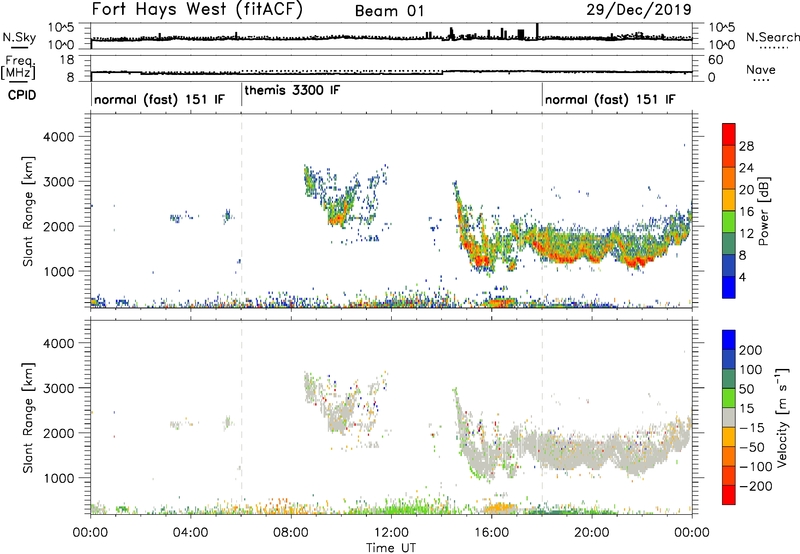This screenshot has width=800, height=554.
Task: Click the '18' frequency axis tick
Action: [66, 60]
